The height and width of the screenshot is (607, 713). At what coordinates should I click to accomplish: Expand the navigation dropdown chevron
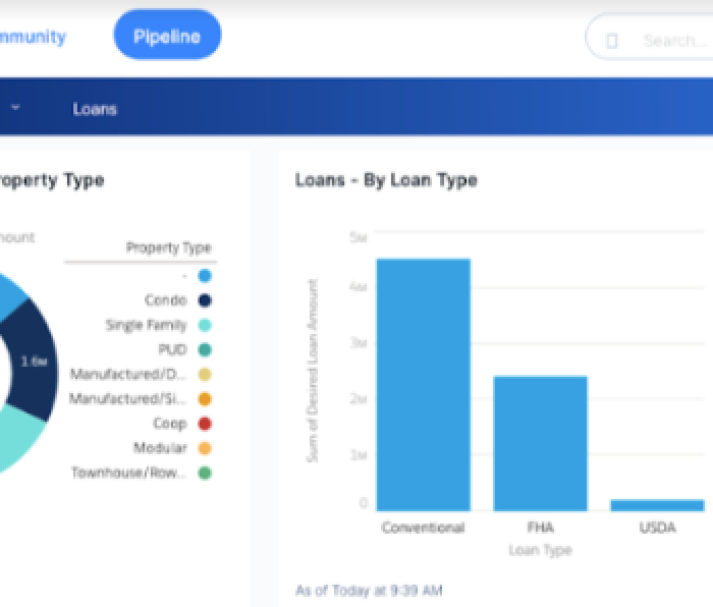coord(16,108)
